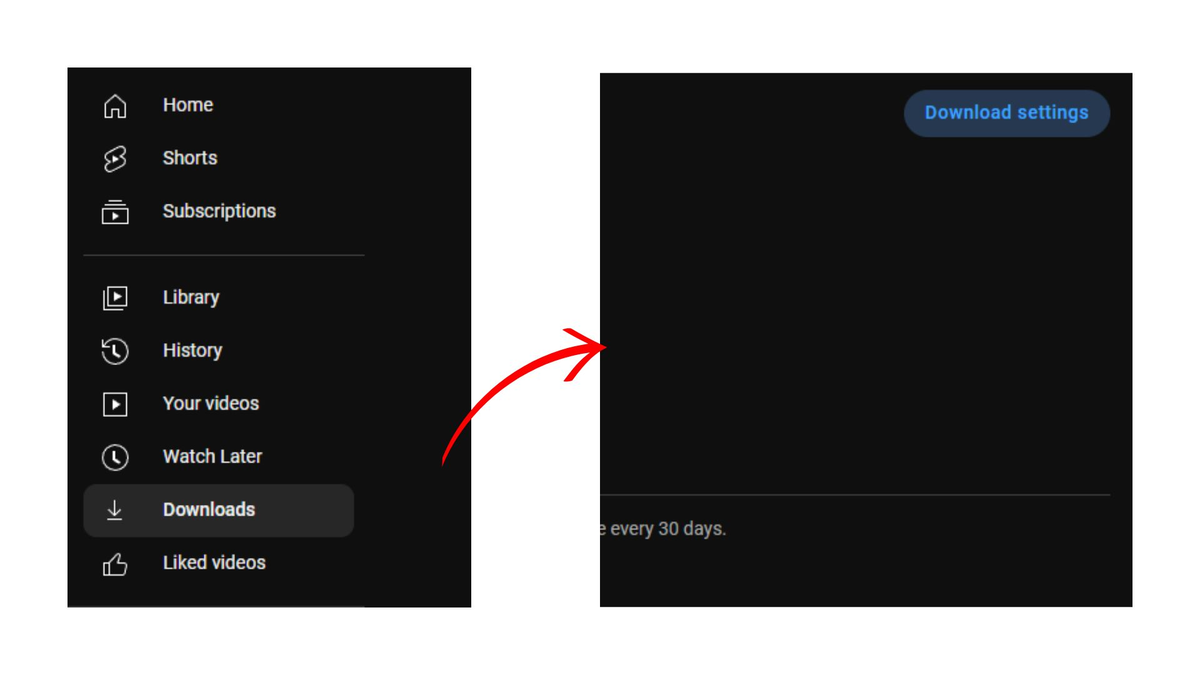The height and width of the screenshot is (675, 1200).
Task: Open the highlighted Downloads entry
Action: point(219,510)
